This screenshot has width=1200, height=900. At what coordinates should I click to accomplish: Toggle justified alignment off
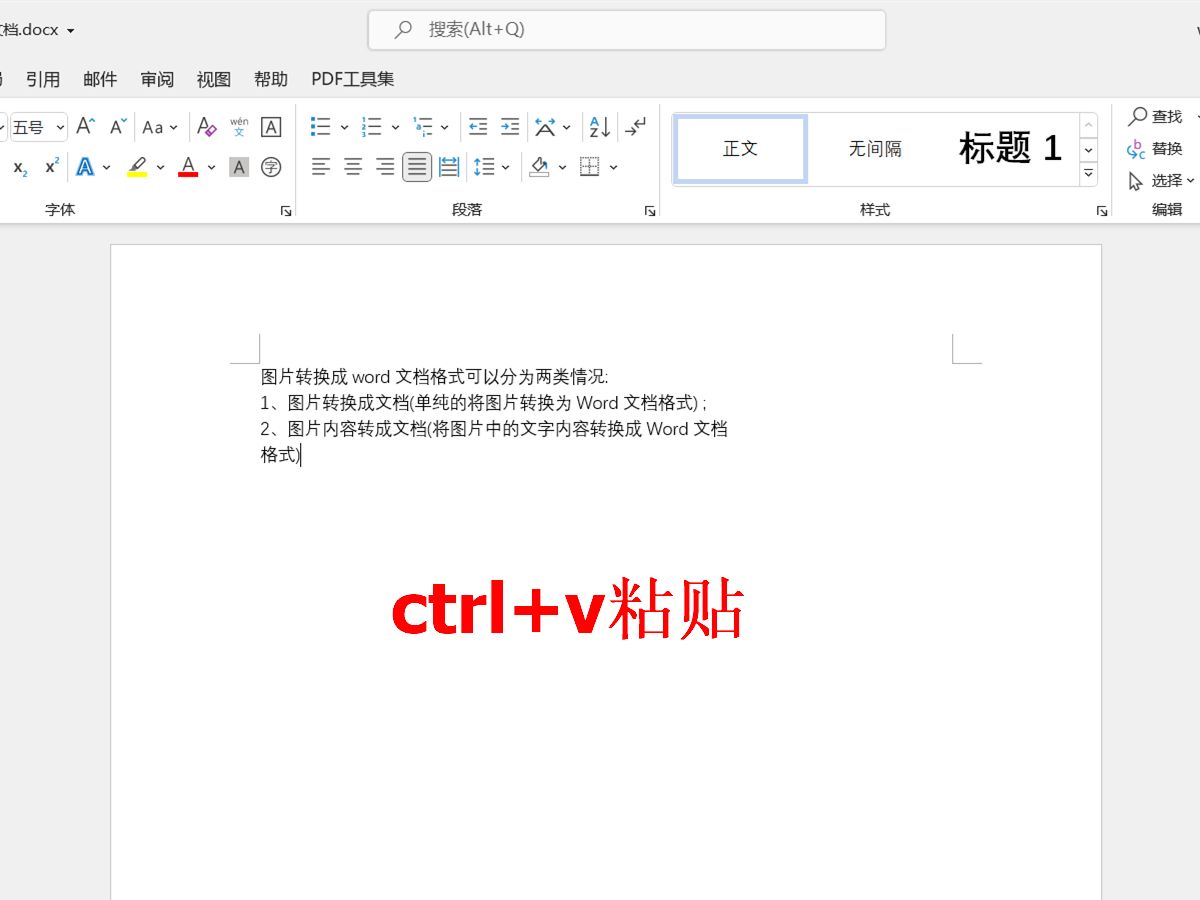click(x=416, y=167)
